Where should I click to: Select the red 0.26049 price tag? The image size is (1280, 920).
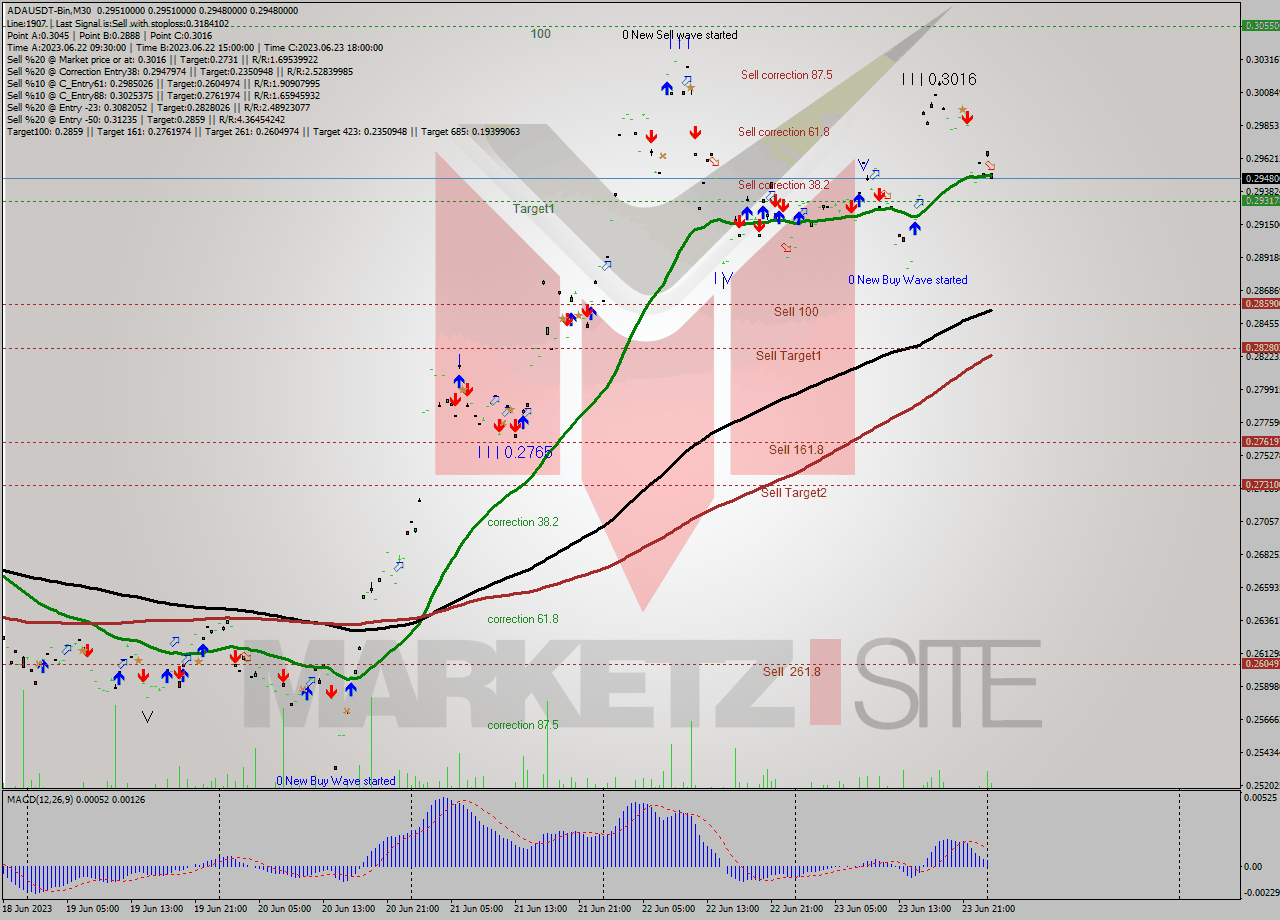(x=1260, y=663)
